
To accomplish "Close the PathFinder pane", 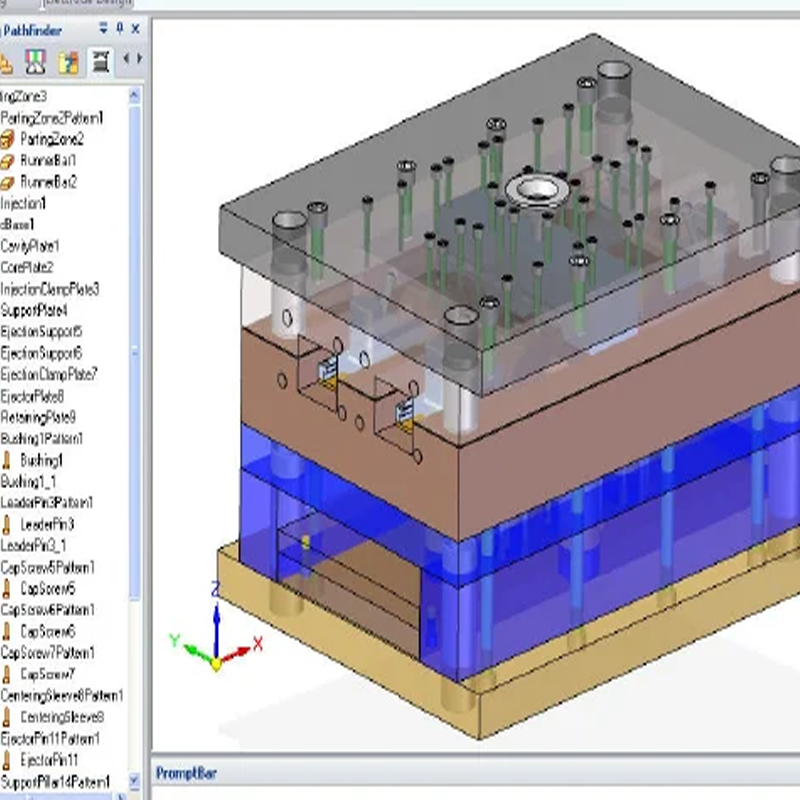I will [x=136, y=29].
